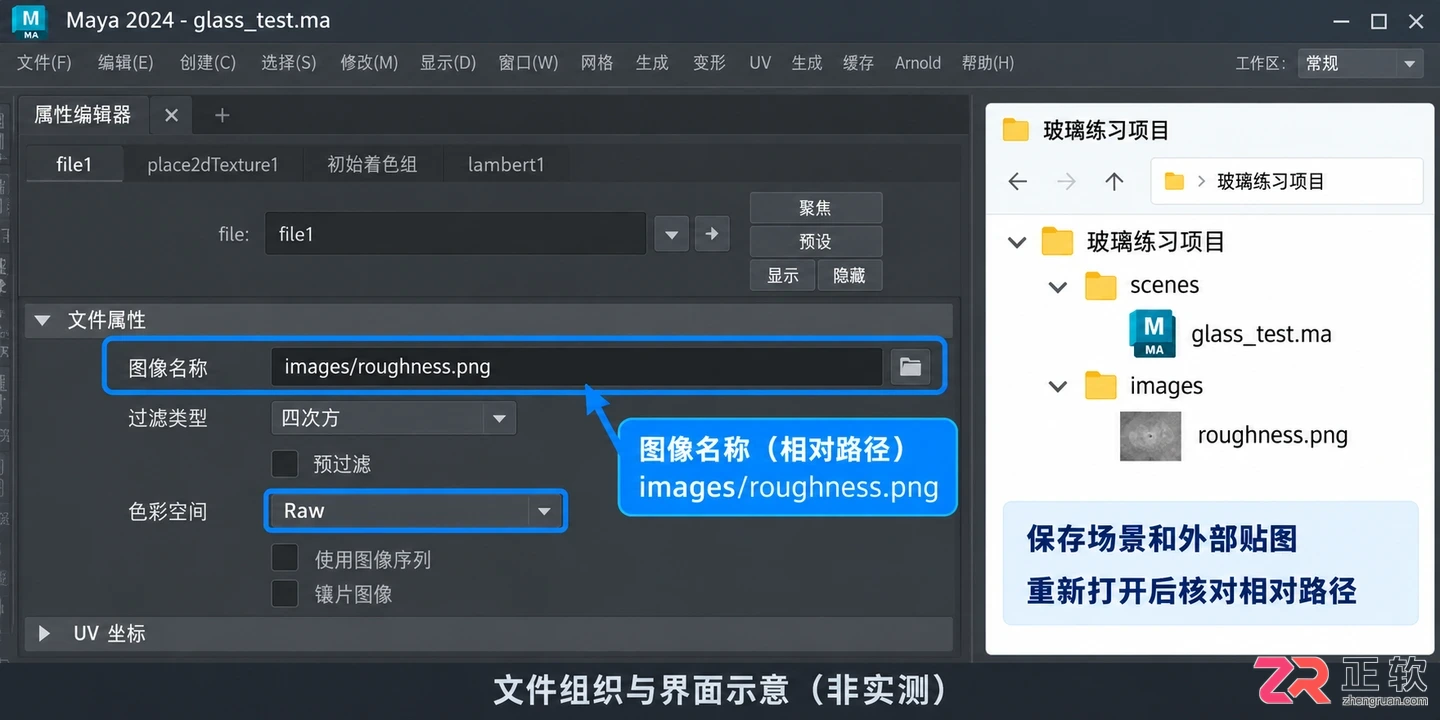Click the file name field showing file1
The width and height of the screenshot is (1440, 720).
tap(455, 234)
